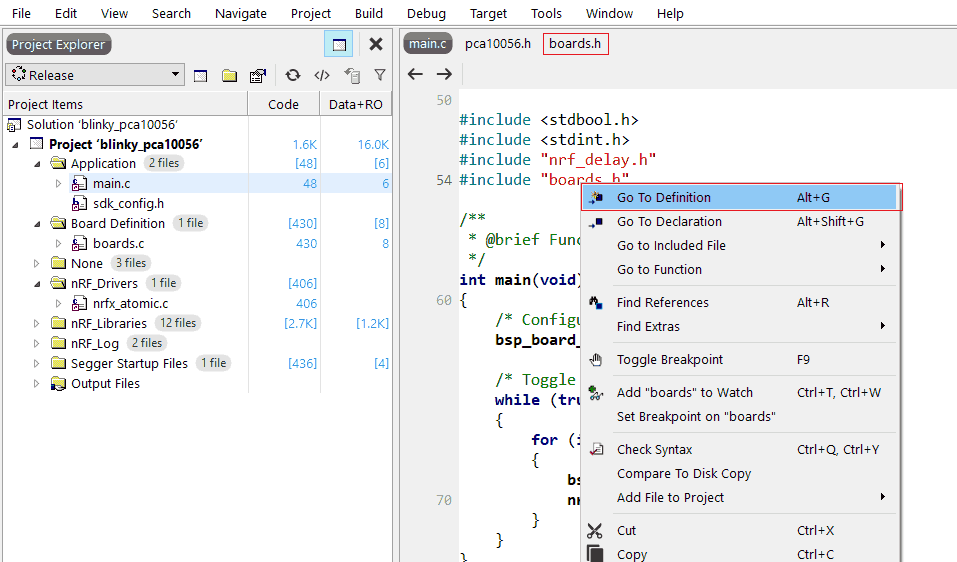The image size is (957, 562).
Task: Click the source code brackets icon
Action: [321, 75]
